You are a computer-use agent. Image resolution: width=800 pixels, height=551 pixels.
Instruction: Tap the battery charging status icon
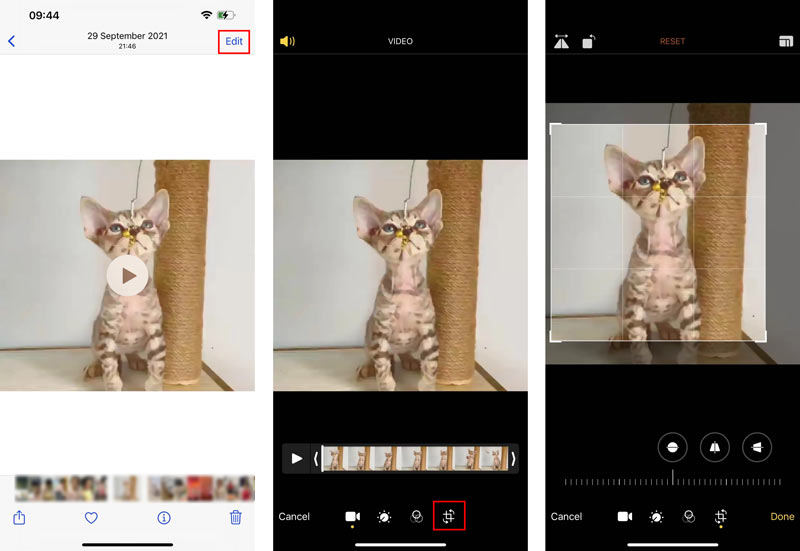tap(226, 15)
